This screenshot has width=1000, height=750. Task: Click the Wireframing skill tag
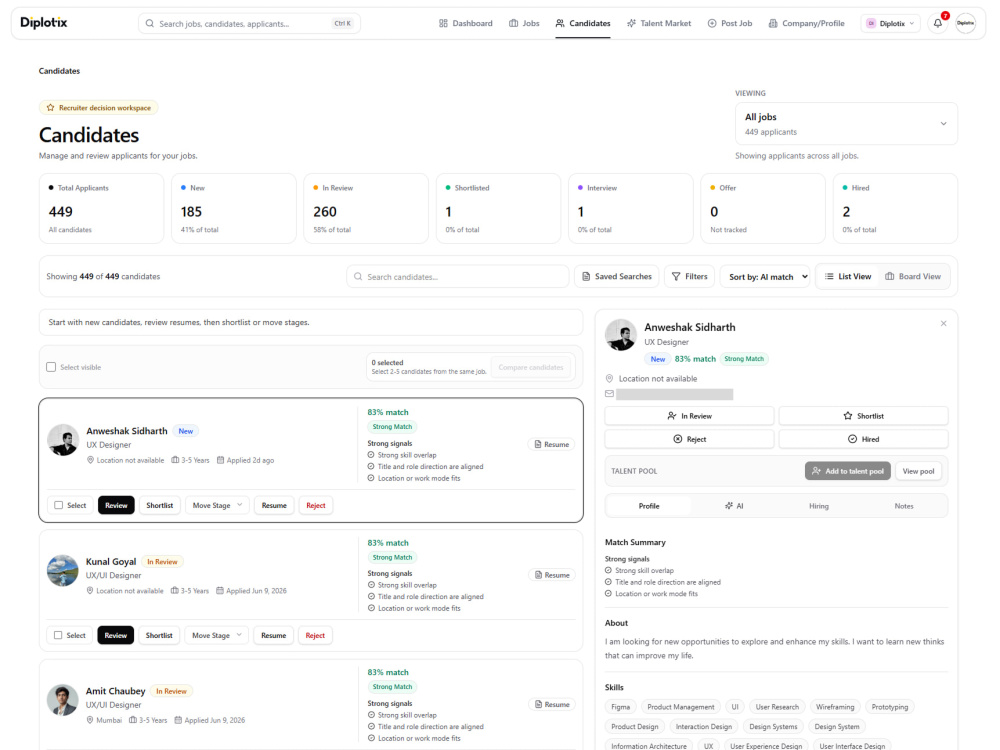point(835,707)
